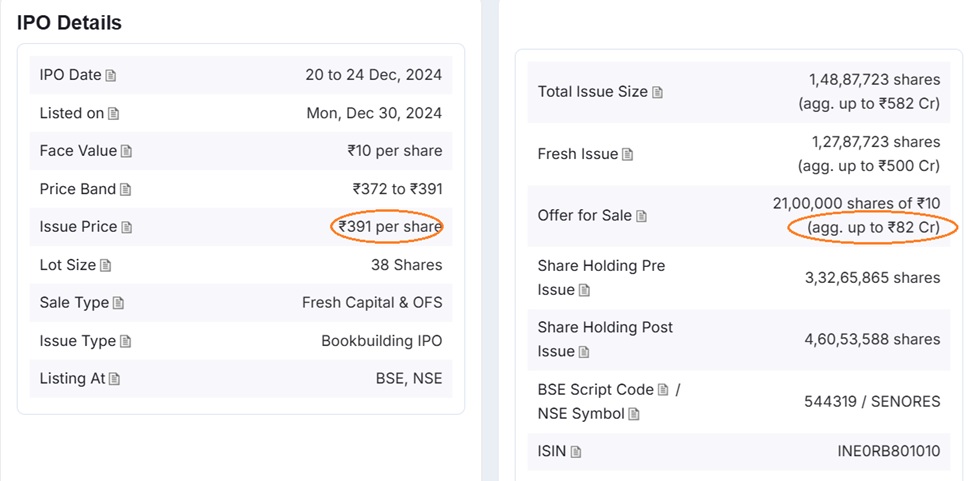Viewport: 968px width, 481px height.
Task: Click the 544319 / SENORES code value
Action: [x=872, y=401]
